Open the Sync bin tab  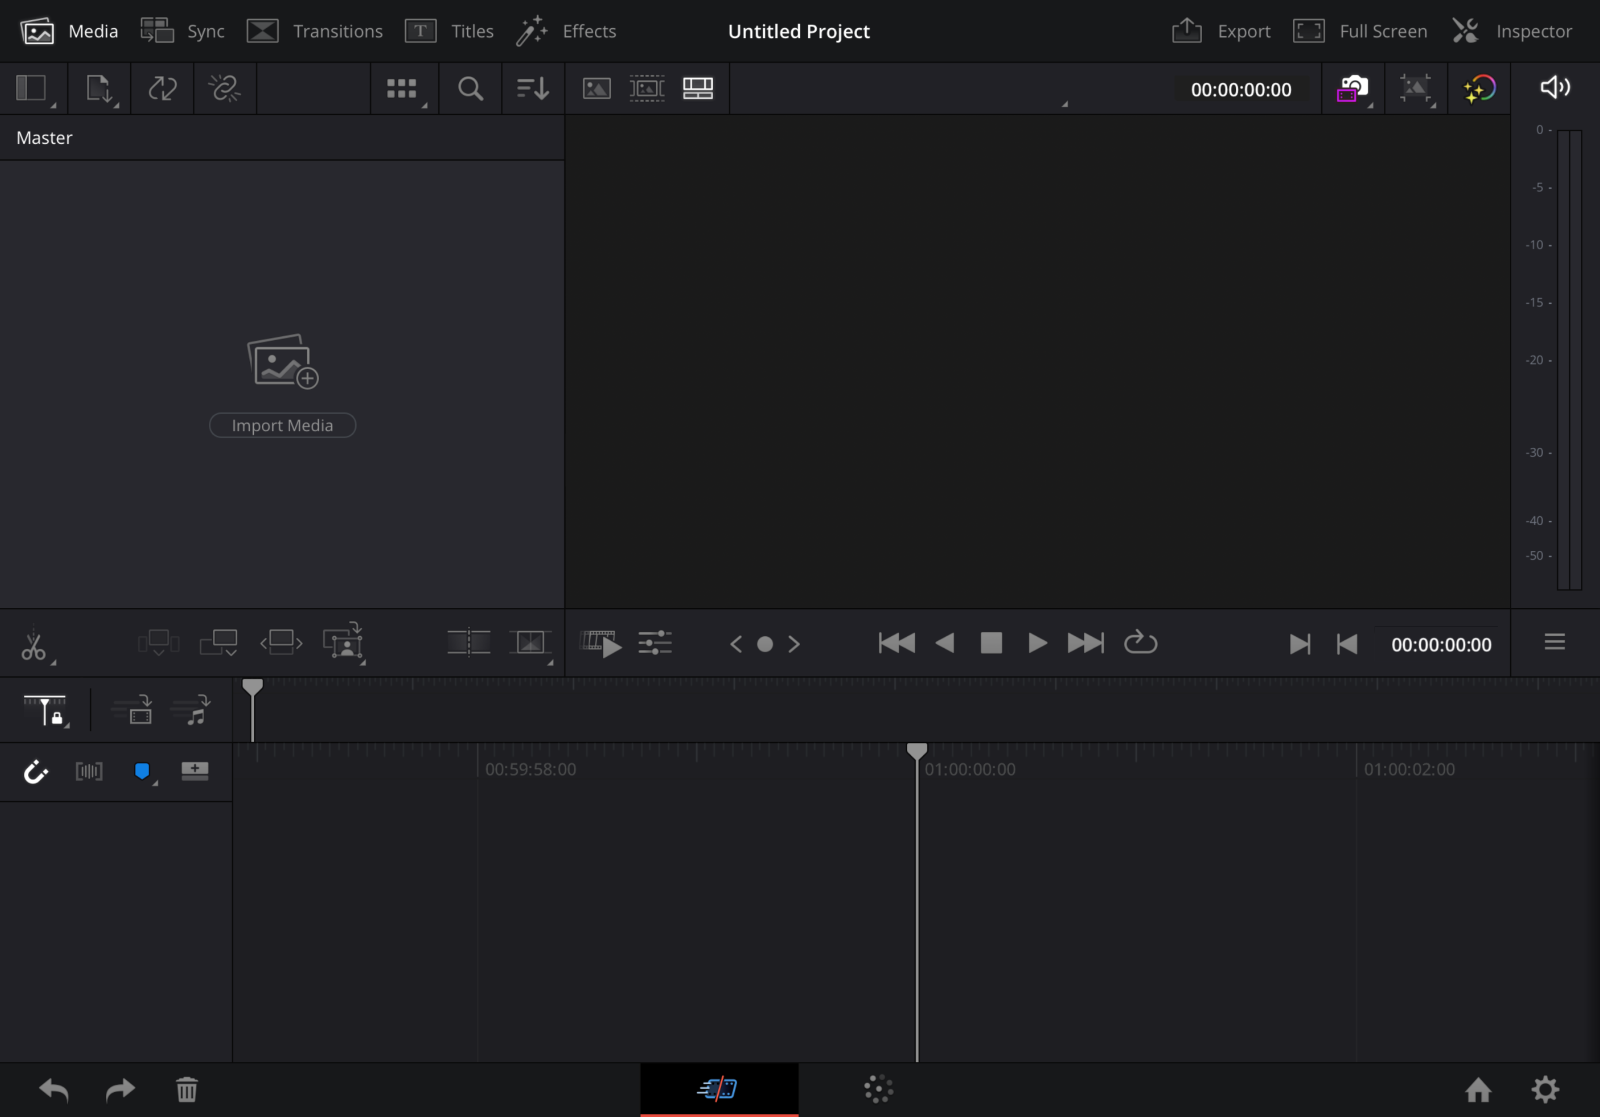pos(182,31)
